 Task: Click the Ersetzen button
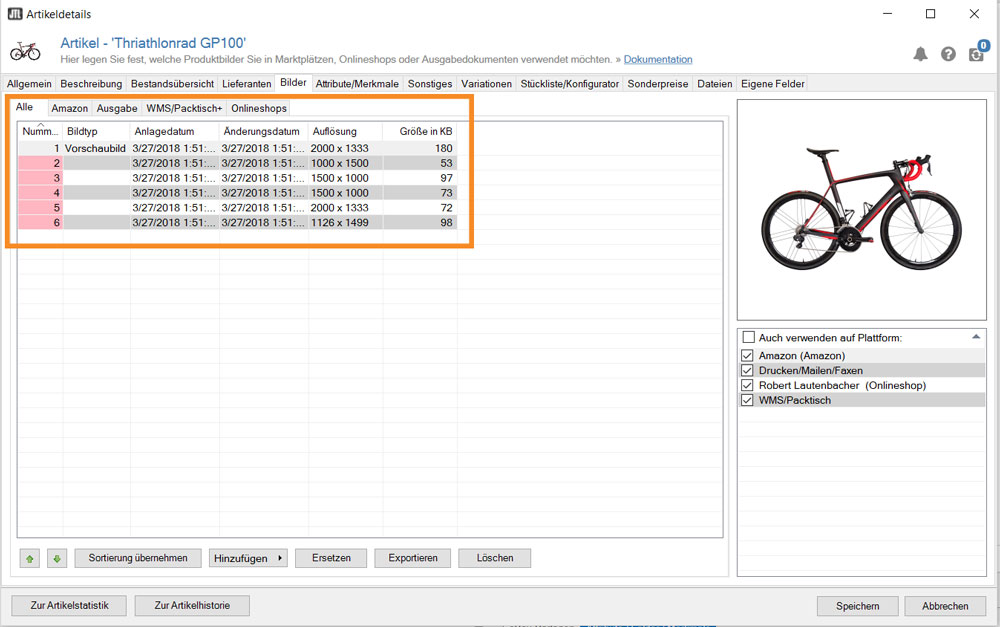point(331,558)
